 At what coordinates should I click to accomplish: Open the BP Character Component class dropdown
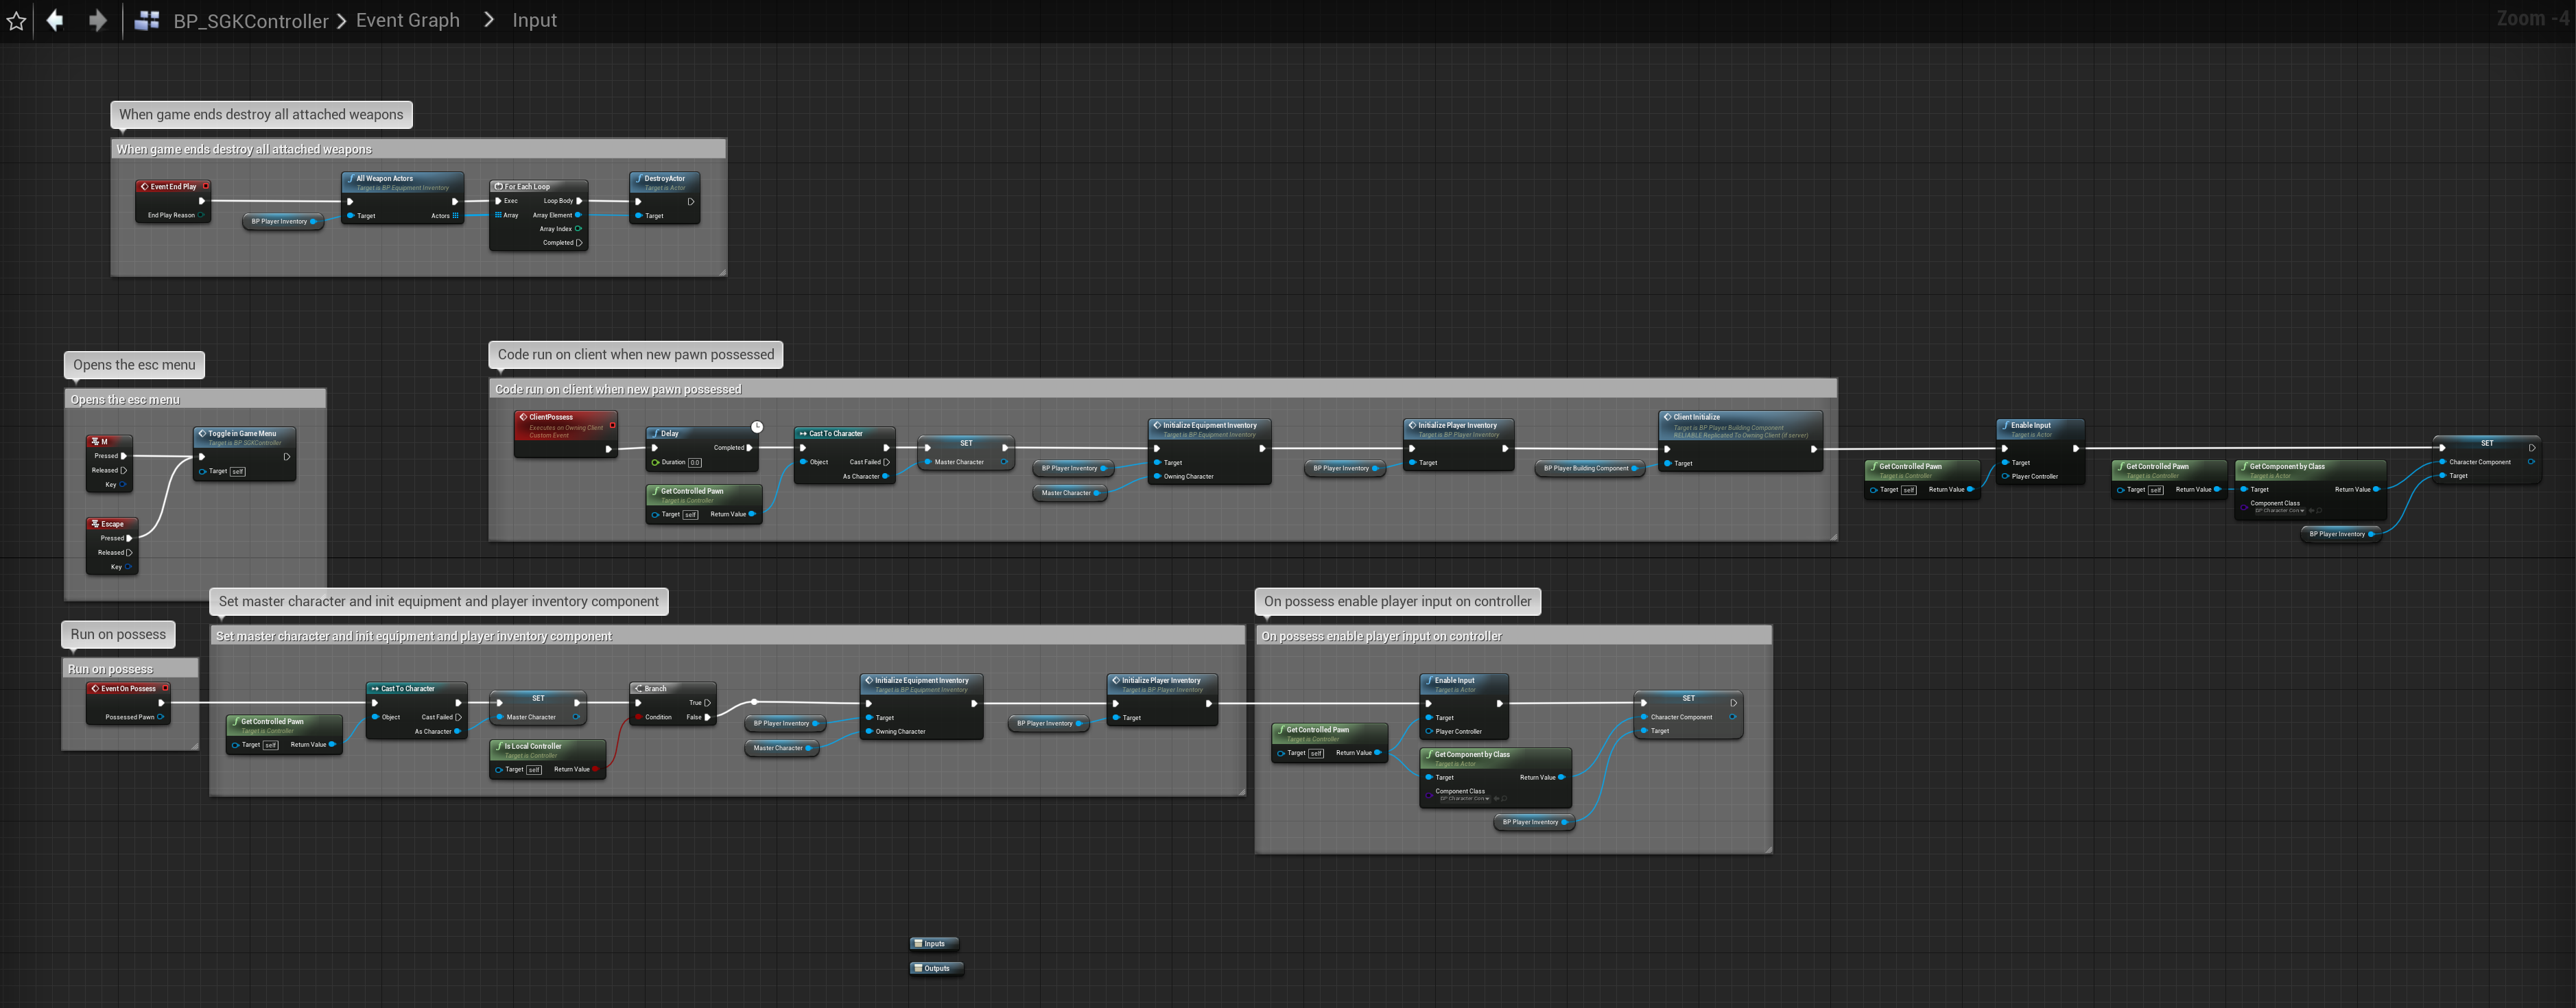(x=1465, y=798)
